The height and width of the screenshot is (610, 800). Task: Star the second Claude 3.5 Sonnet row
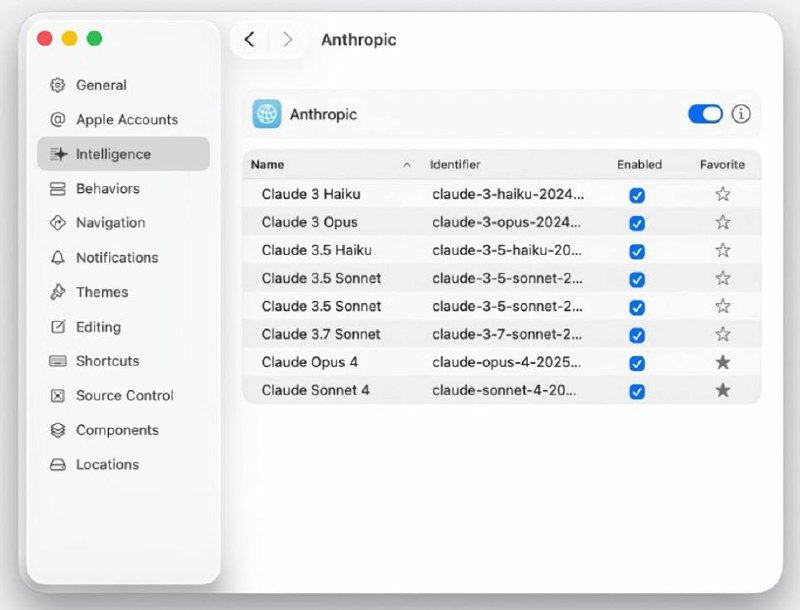722,306
